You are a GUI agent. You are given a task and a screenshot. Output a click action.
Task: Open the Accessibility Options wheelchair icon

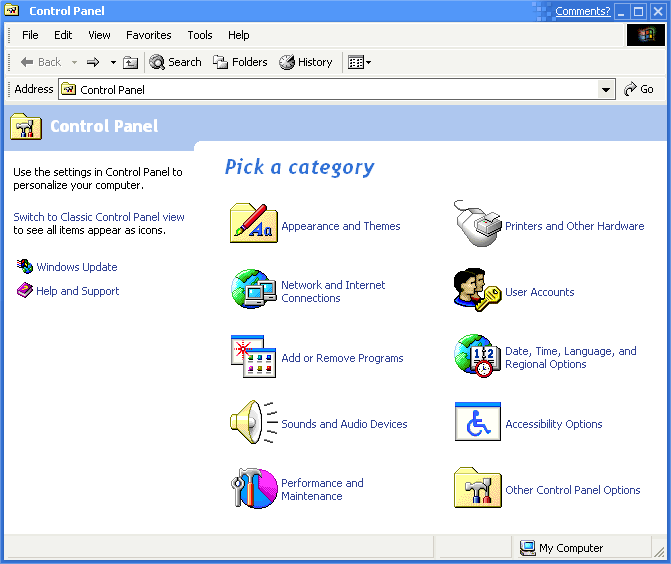tap(478, 422)
